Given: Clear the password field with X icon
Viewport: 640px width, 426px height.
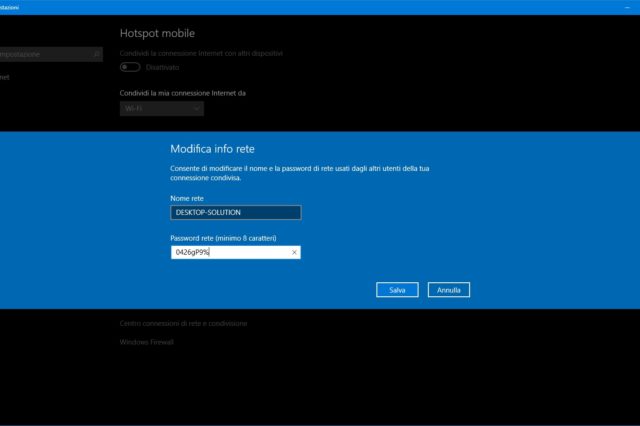Looking at the screenshot, I should [x=294, y=252].
